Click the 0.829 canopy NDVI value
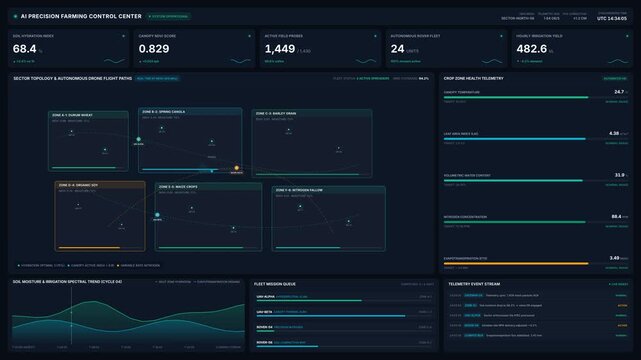 pos(154,49)
